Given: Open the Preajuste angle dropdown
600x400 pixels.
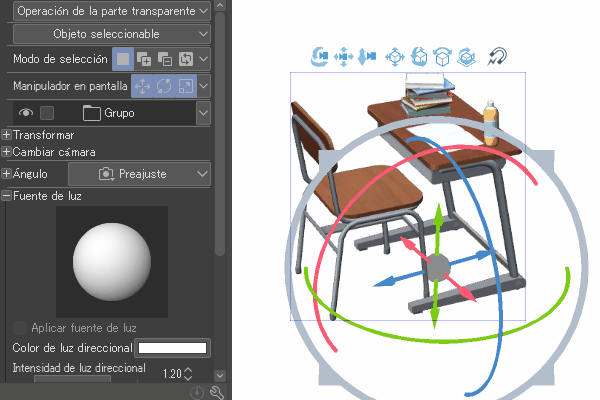Looking at the screenshot, I should click(139, 174).
